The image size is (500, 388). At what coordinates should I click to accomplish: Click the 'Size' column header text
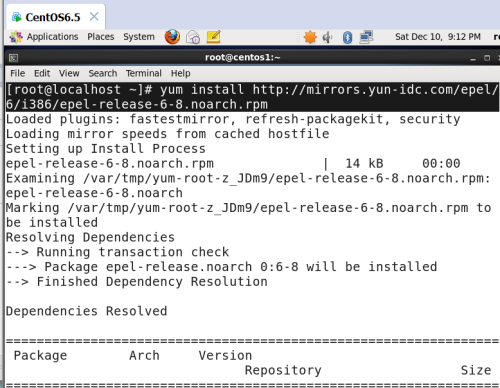pos(476,370)
